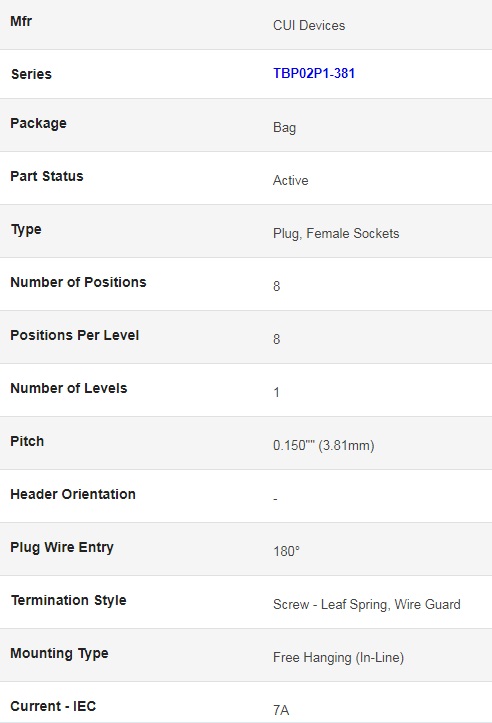Click the Part Status label
This screenshot has width=492, height=723.
pos(47,176)
